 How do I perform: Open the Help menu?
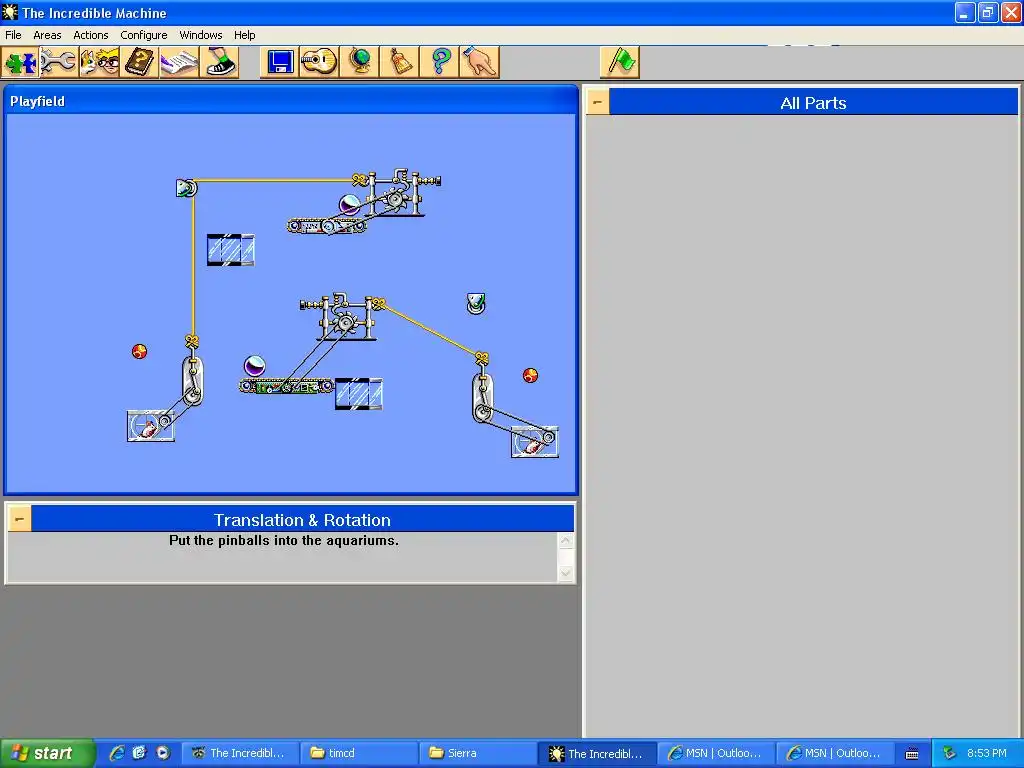pos(244,35)
